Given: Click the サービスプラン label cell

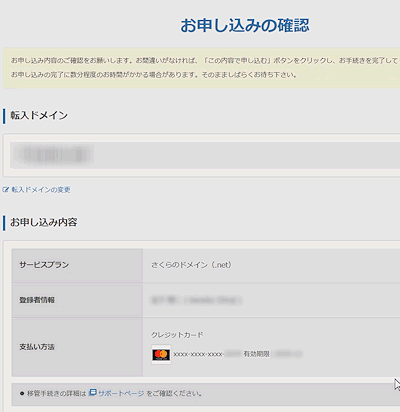Looking at the screenshot, I should (x=77, y=265).
